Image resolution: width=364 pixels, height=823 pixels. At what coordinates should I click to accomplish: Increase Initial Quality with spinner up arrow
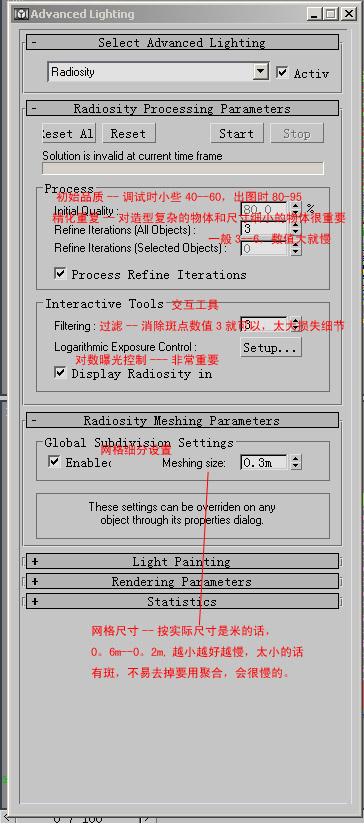(296, 207)
